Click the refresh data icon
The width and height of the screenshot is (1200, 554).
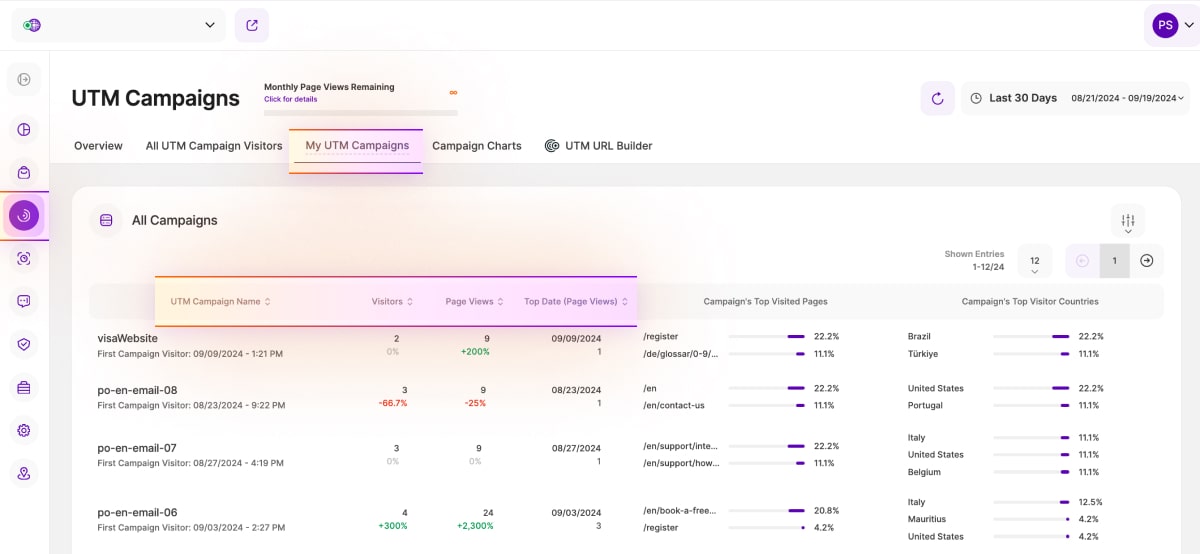[x=937, y=98]
